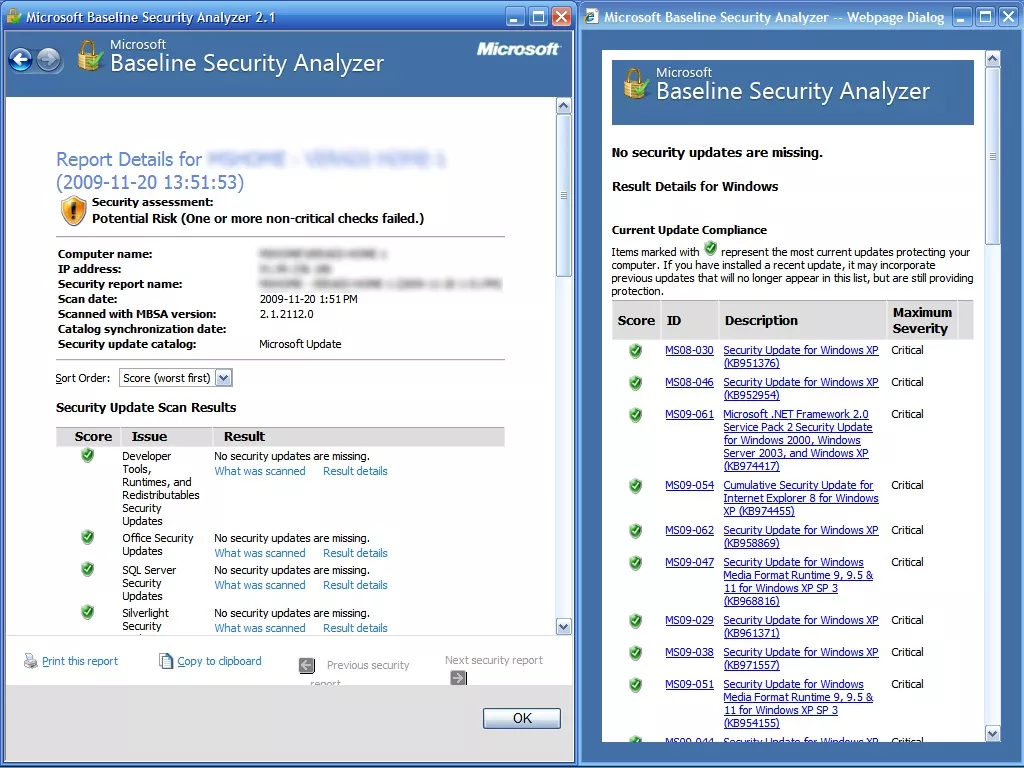Click green shield beside Silverlight Security row
This screenshot has height=768, width=1024.
[x=88, y=613]
